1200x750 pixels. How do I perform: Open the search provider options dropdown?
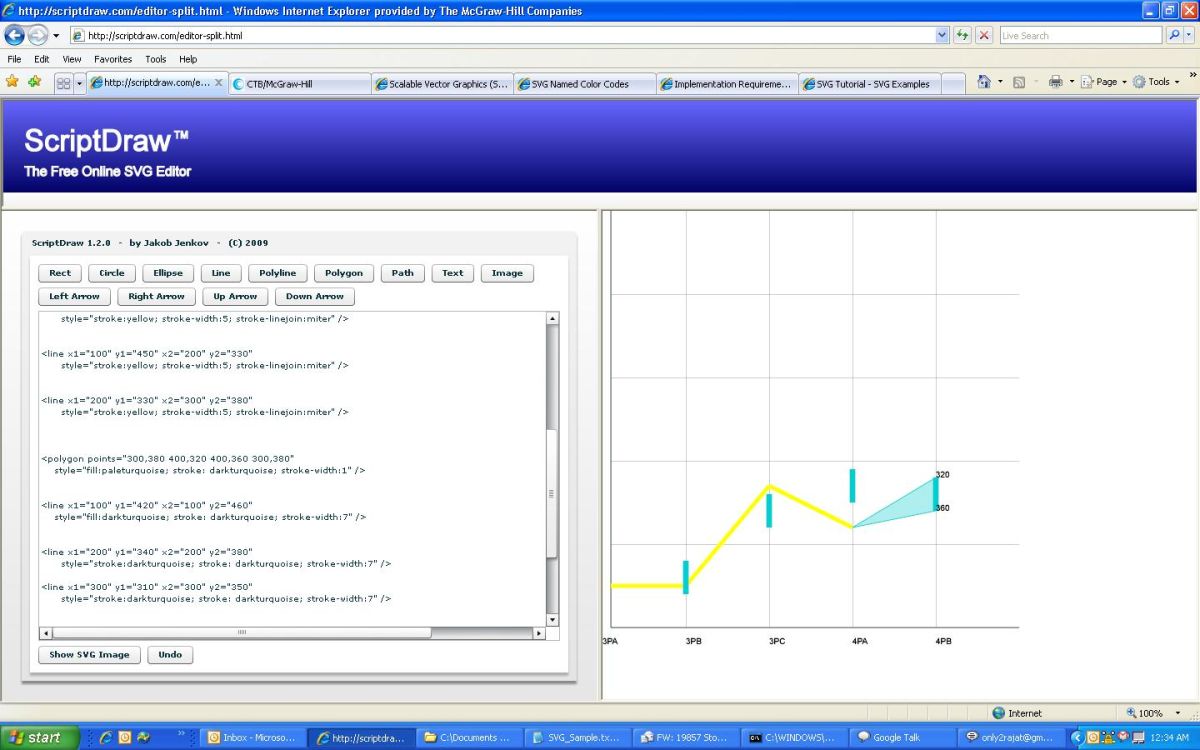coord(1189,35)
